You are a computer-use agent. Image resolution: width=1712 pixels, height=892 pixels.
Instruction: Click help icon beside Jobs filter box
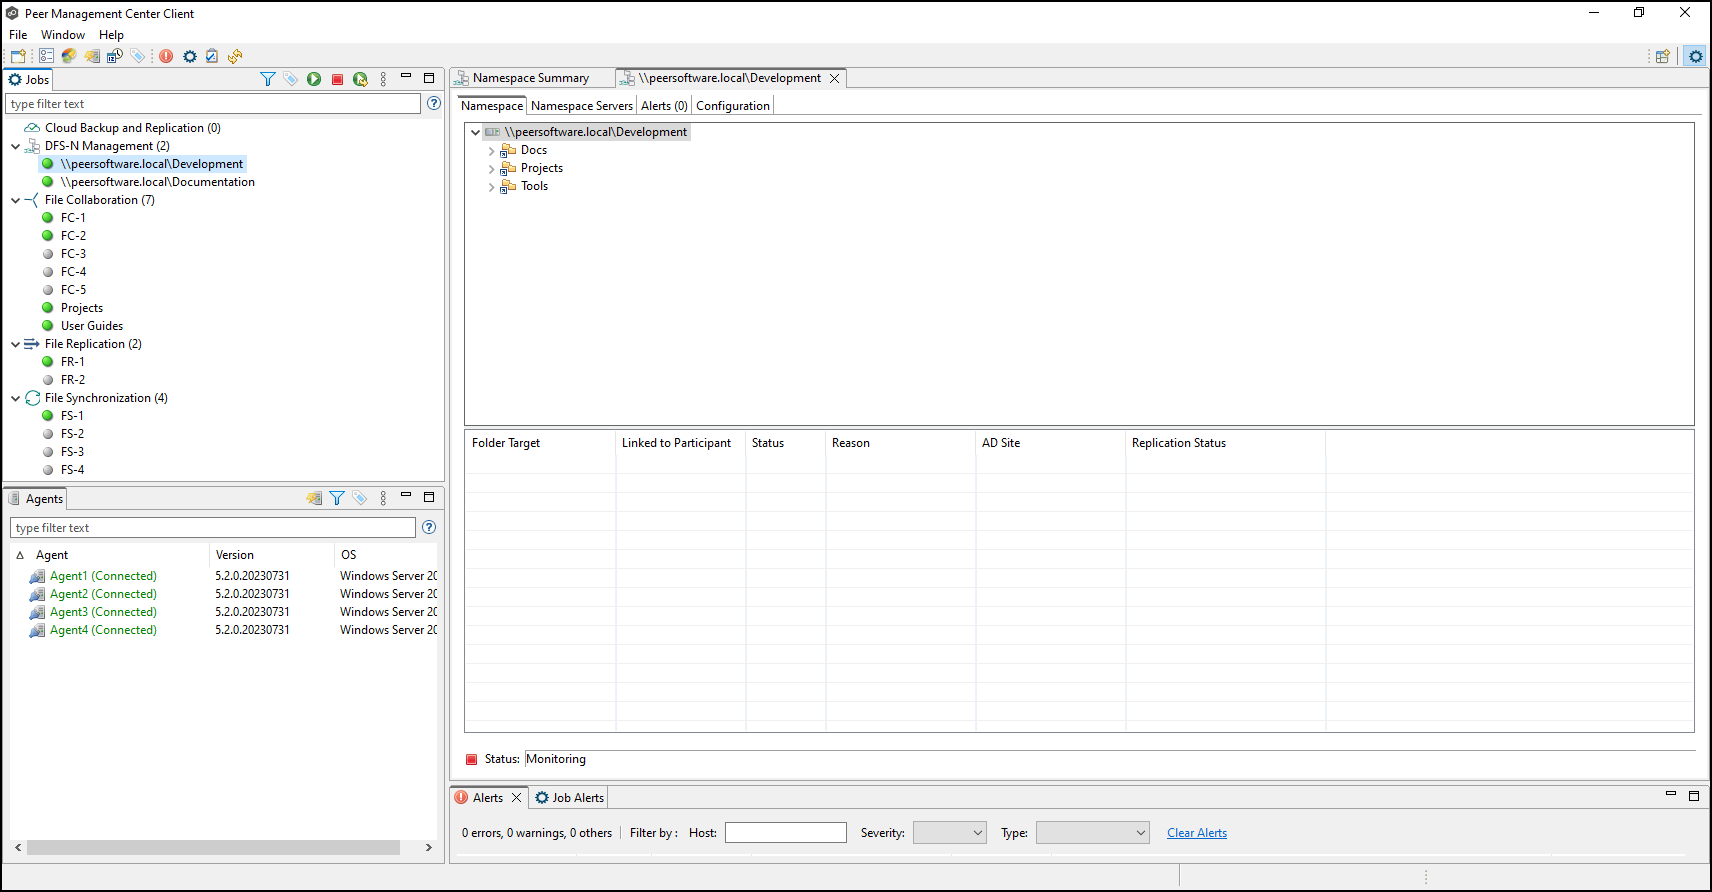434,103
